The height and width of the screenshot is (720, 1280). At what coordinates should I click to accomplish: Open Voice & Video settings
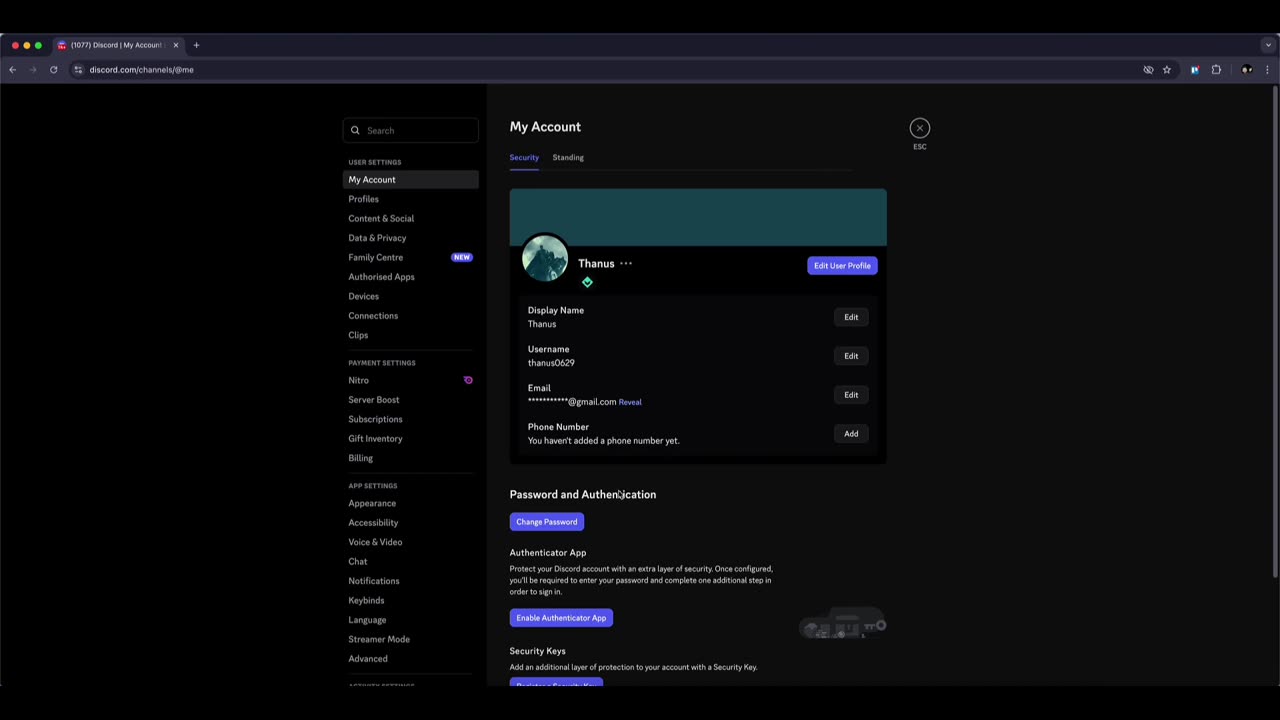pos(411,542)
